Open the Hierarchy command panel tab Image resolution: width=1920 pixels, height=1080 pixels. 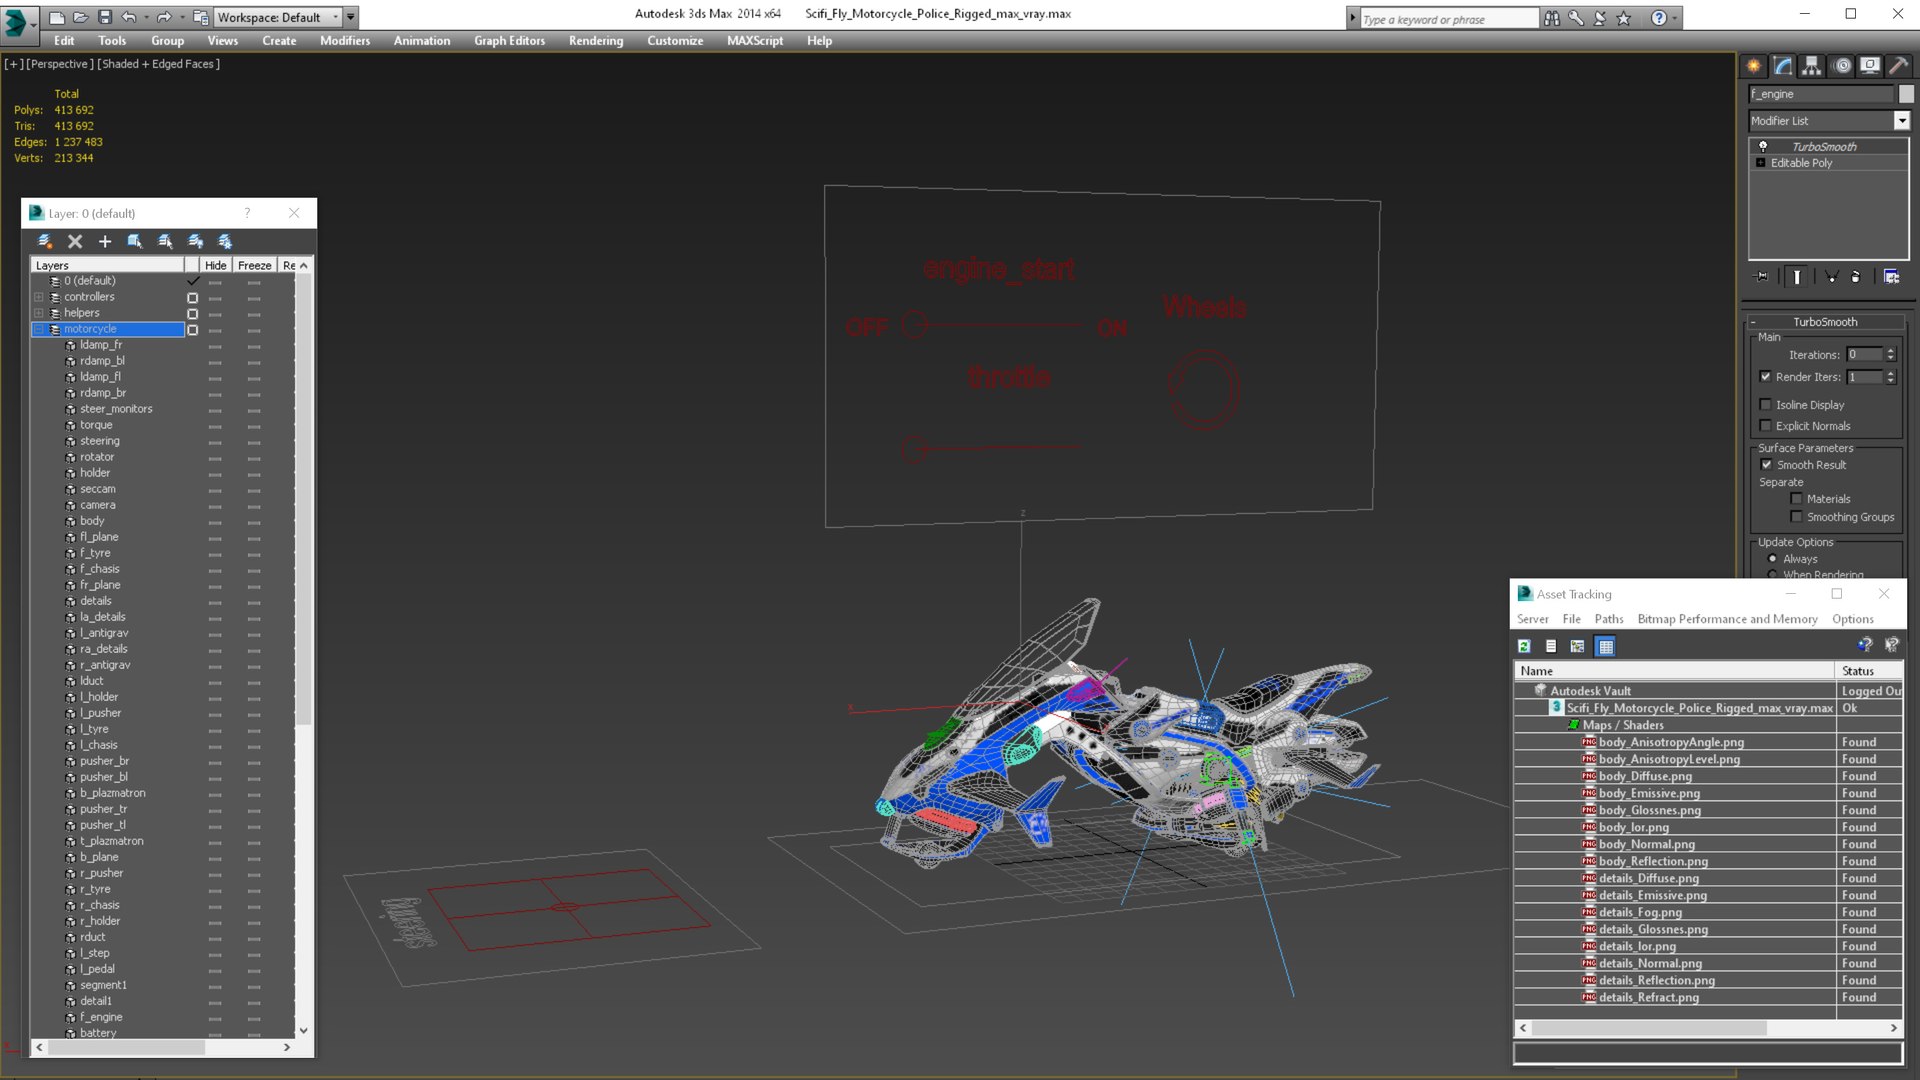pos(1811,66)
